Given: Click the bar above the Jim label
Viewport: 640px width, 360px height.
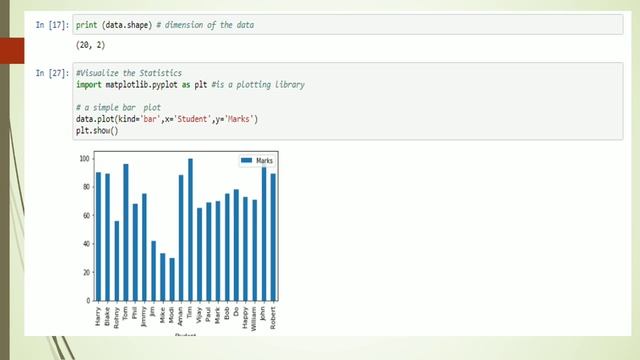Looking at the screenshot, I should click(153, 271).
